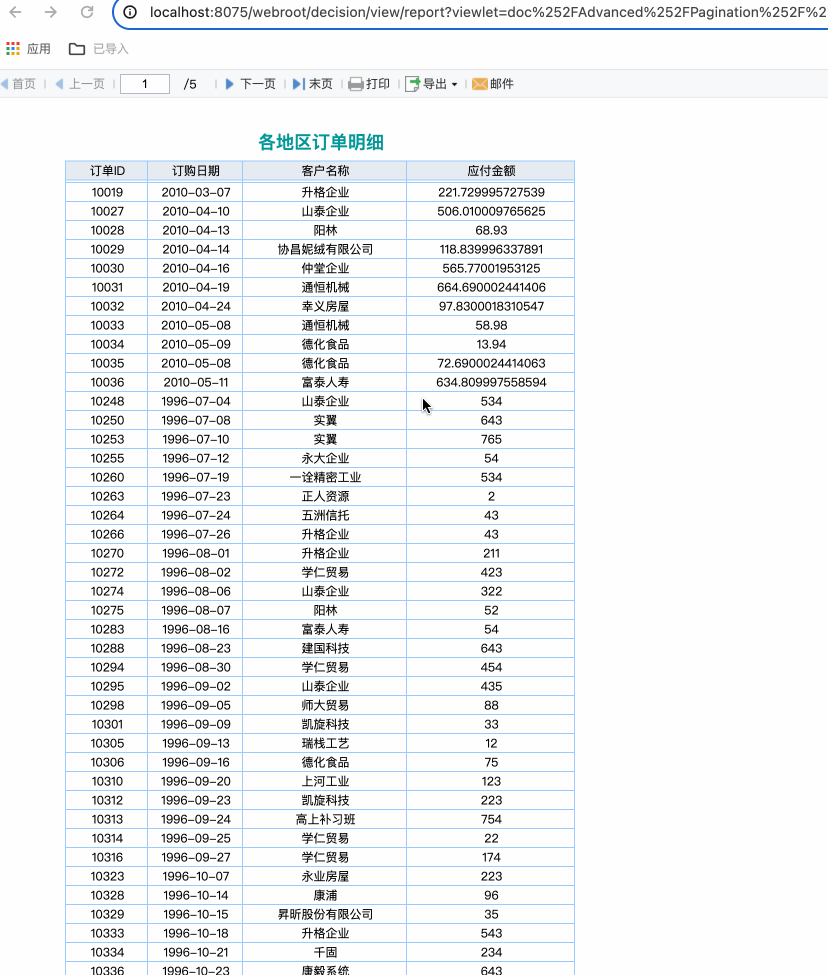Click the 订单ID column header
This screenshot has height=975, width=828.
(x=107, y=170)
